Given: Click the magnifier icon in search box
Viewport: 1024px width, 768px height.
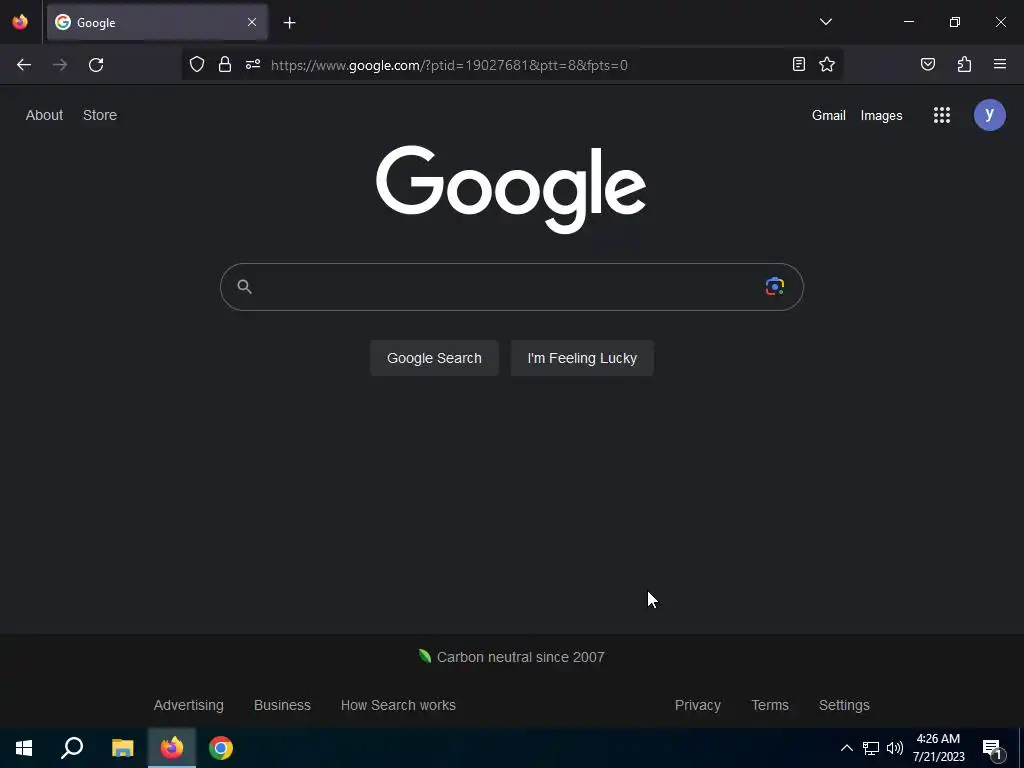Looking at the screenshot, I should pyautogui.click(x=244, y=286).
